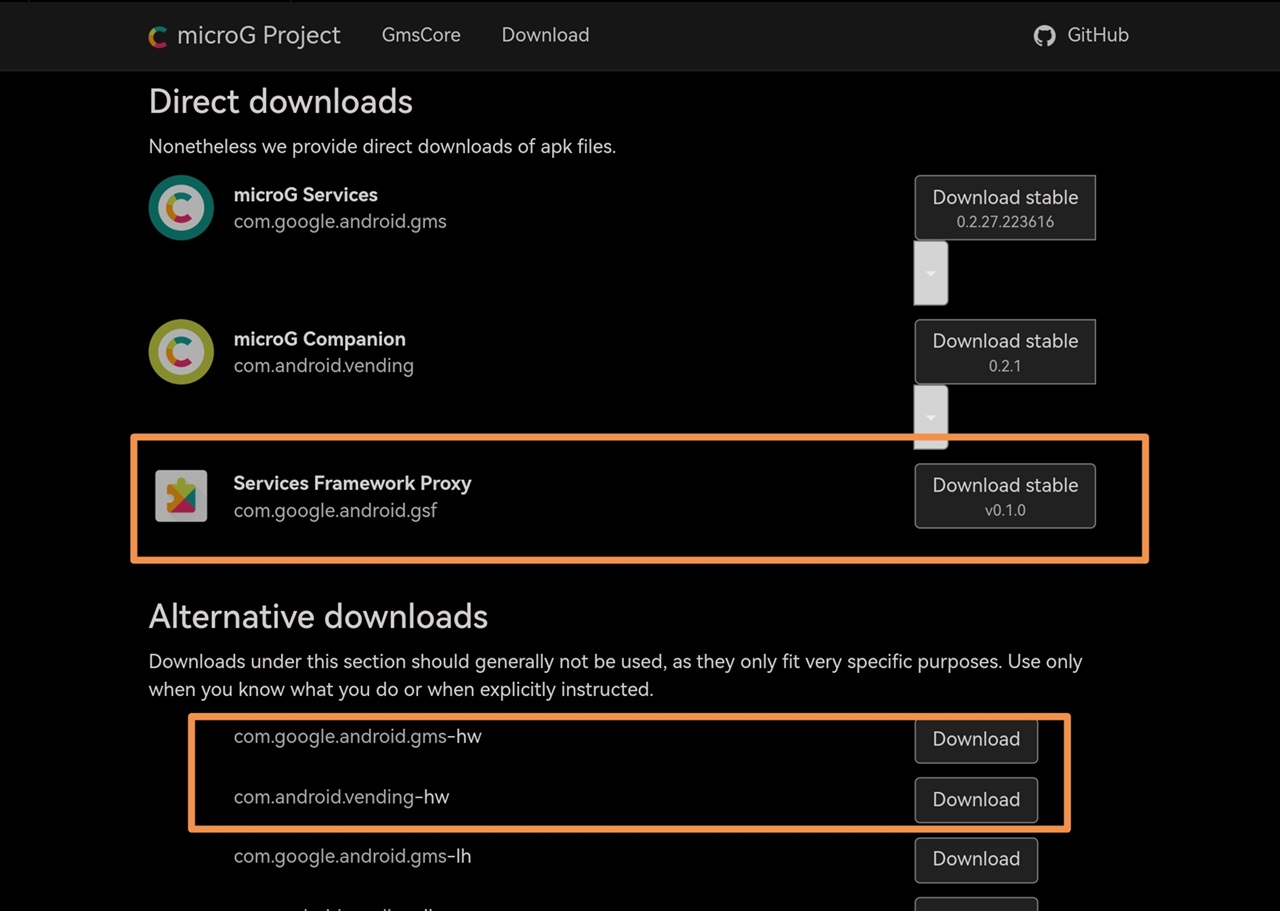
Task: Select 'com.android.vending-hw' row text
Action: tap(342, 797)
